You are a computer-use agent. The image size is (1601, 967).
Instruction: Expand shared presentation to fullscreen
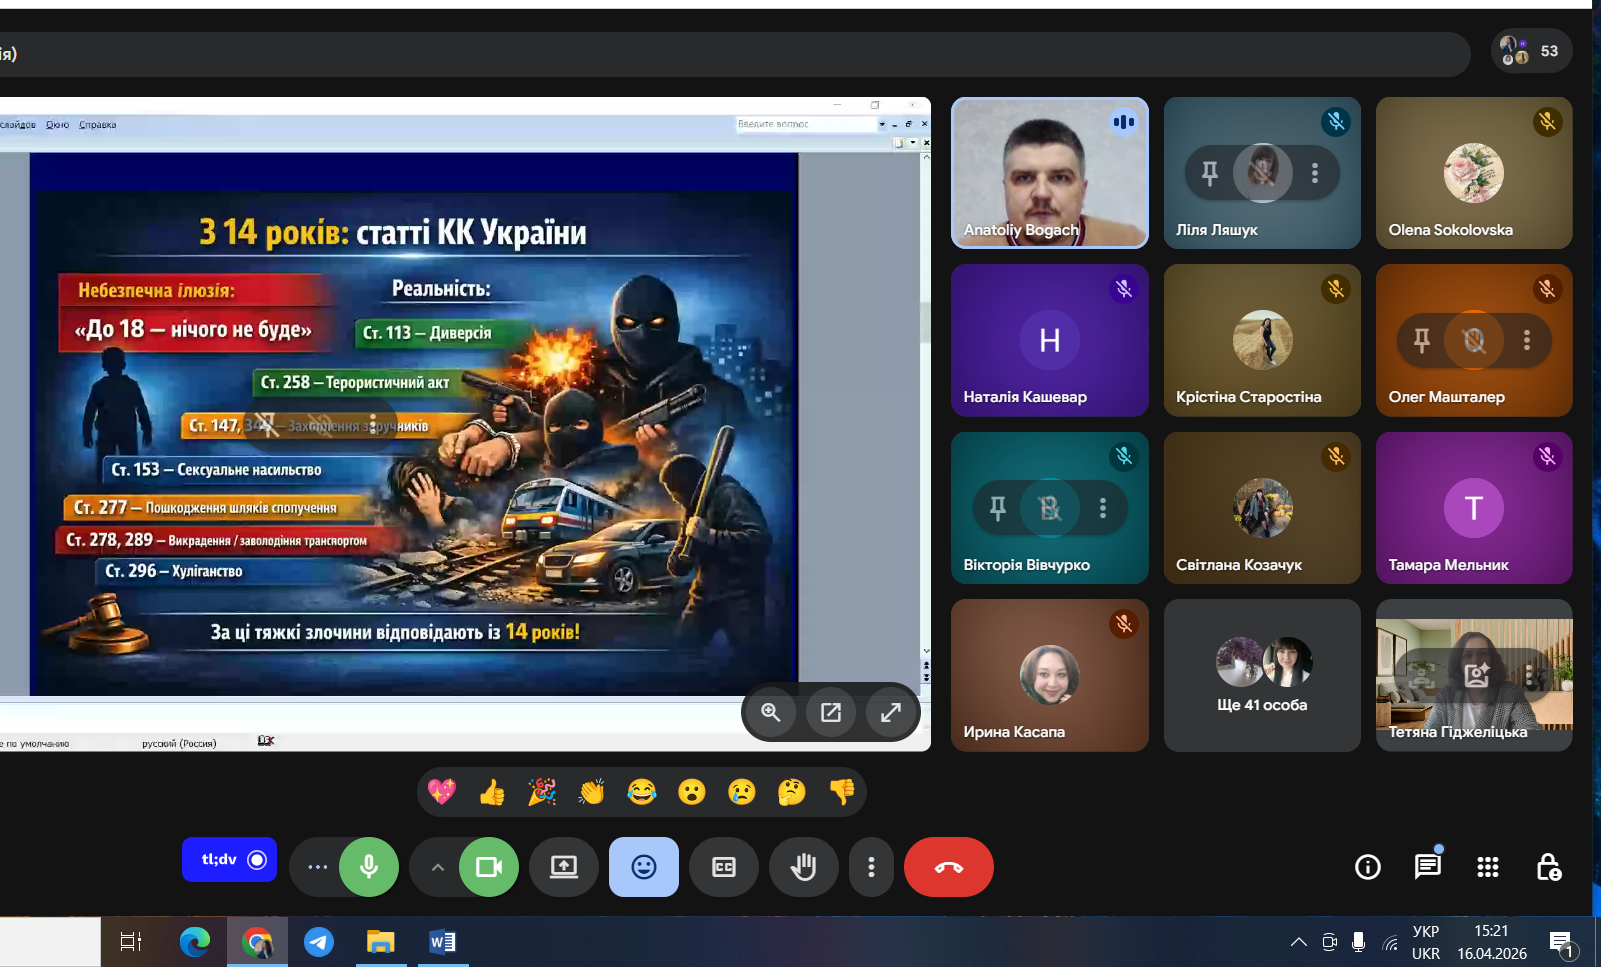pyautogui.click(x=890, y=712)
